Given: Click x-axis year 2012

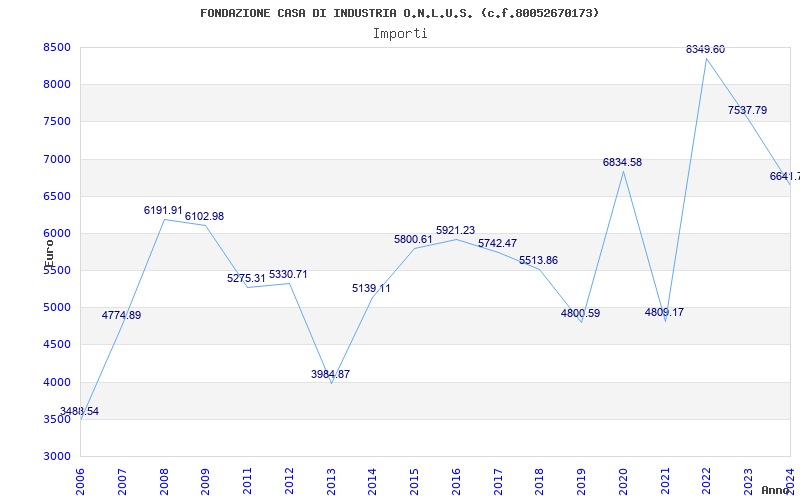Looking at the screenshot, I should (289, 481).
